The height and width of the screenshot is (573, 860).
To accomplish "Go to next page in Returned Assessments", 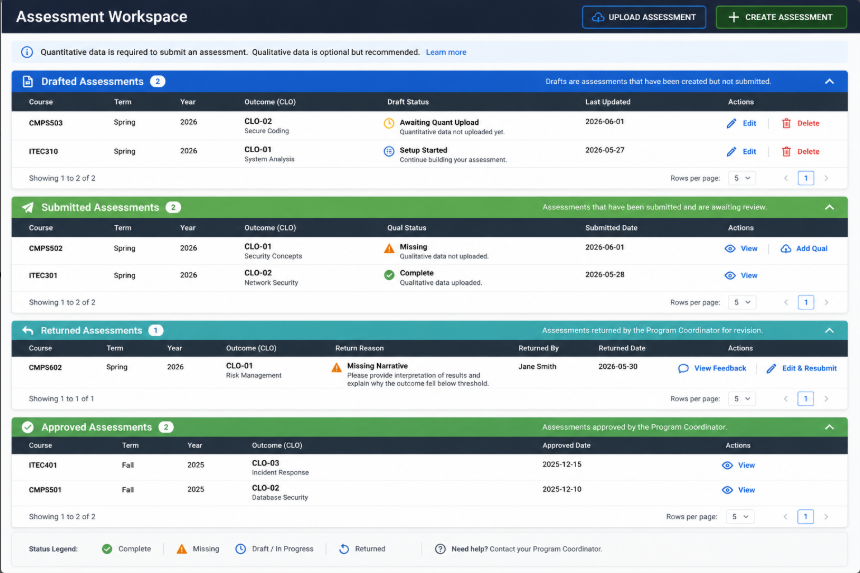I will (826, 399).
